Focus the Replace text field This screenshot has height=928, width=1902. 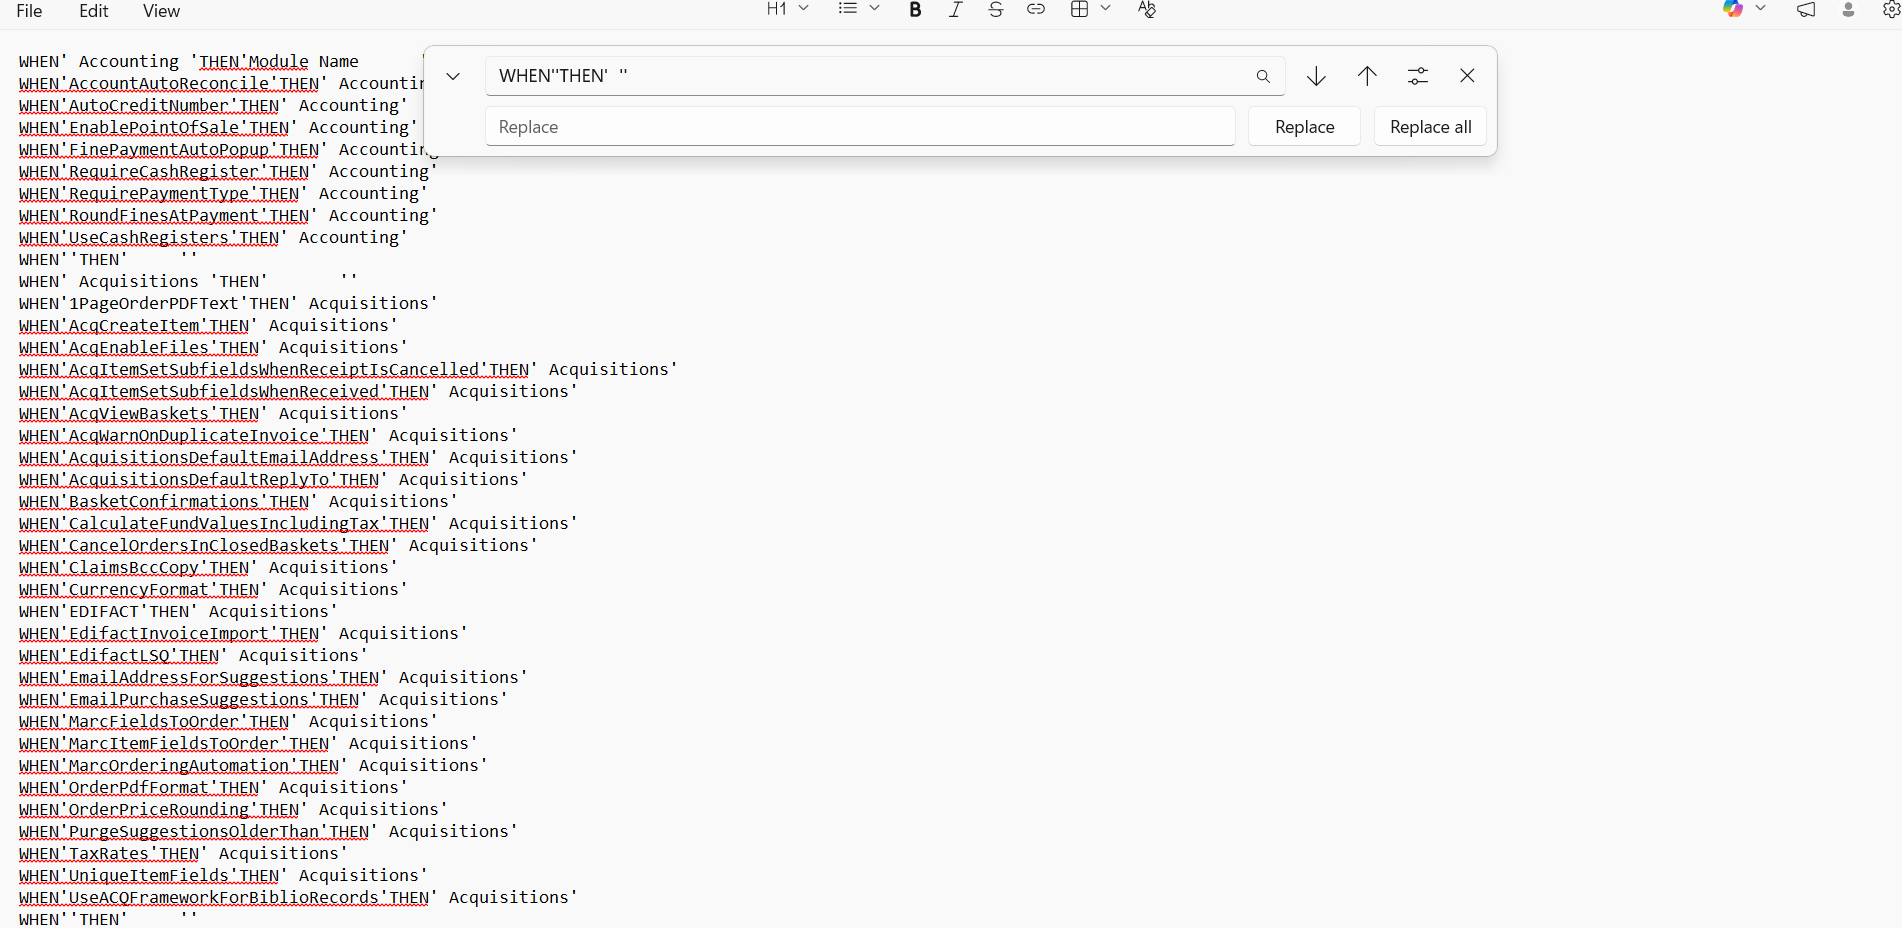(x=860, y=127)
